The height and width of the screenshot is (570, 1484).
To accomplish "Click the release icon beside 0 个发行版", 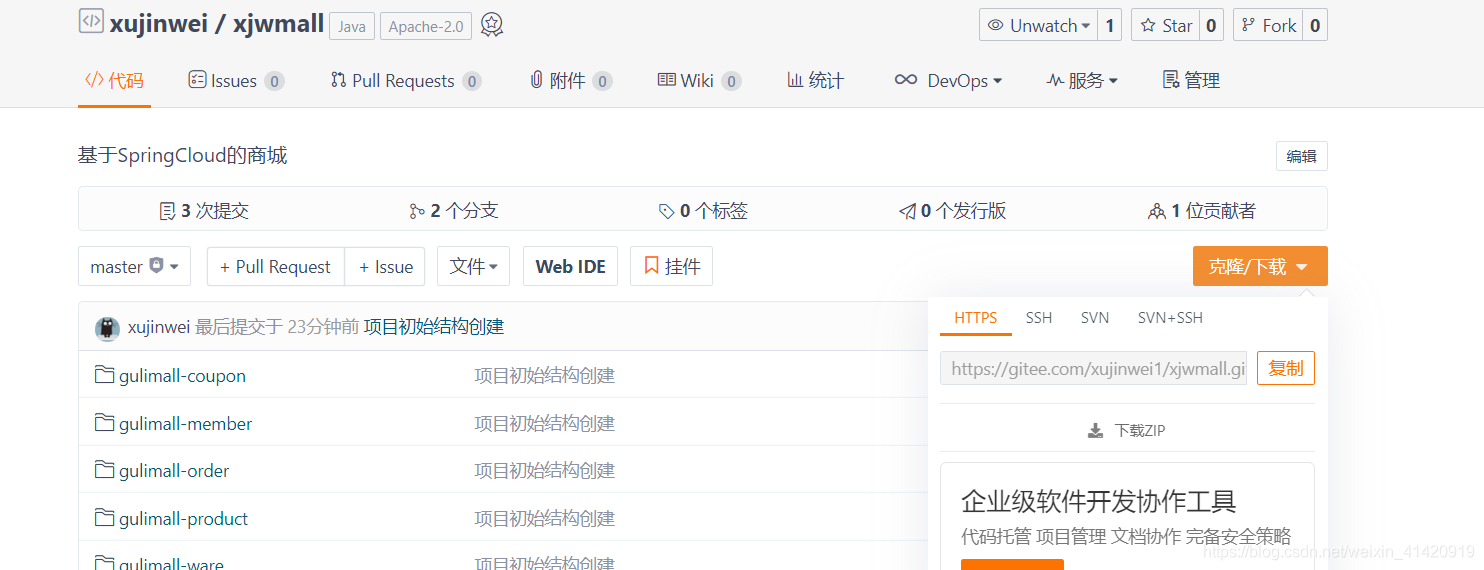I will [907, 211].
